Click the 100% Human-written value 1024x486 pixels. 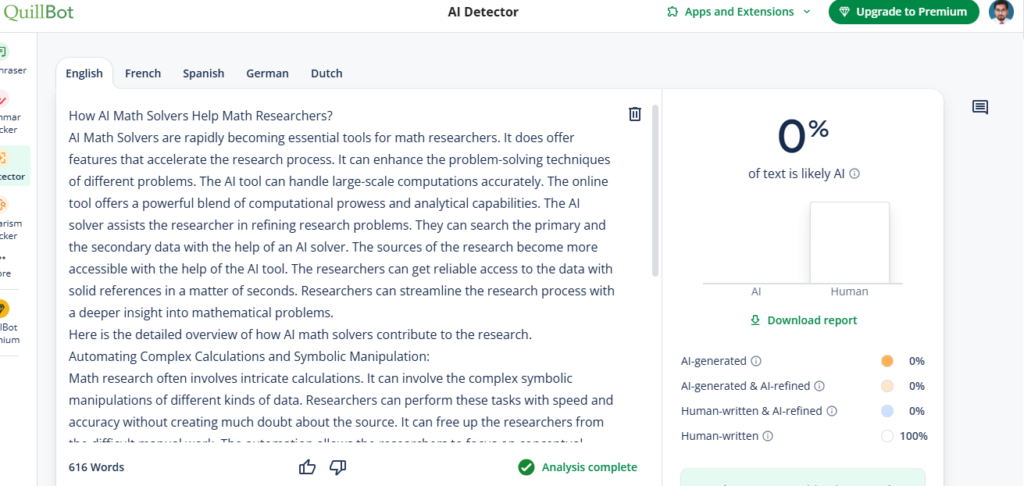coord(914,436)
